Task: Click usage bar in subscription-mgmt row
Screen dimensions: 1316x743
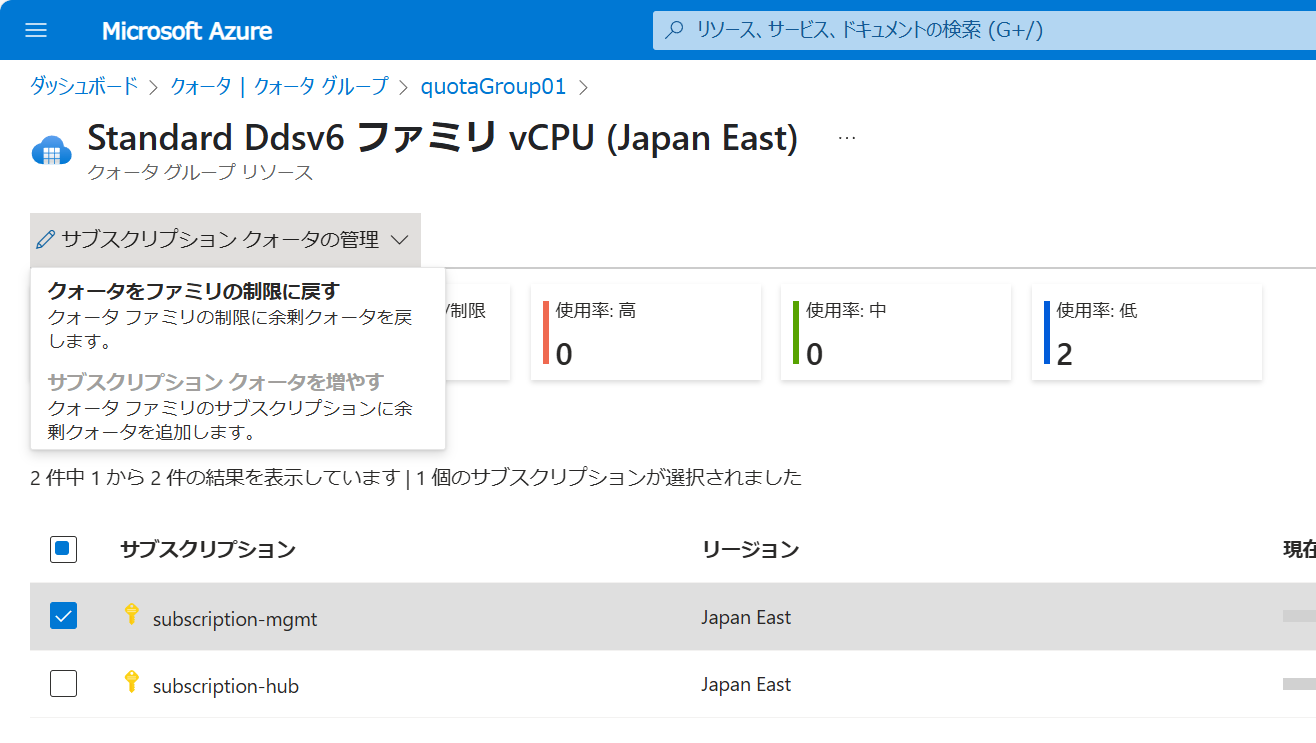Action: [x=1299, y=616]
